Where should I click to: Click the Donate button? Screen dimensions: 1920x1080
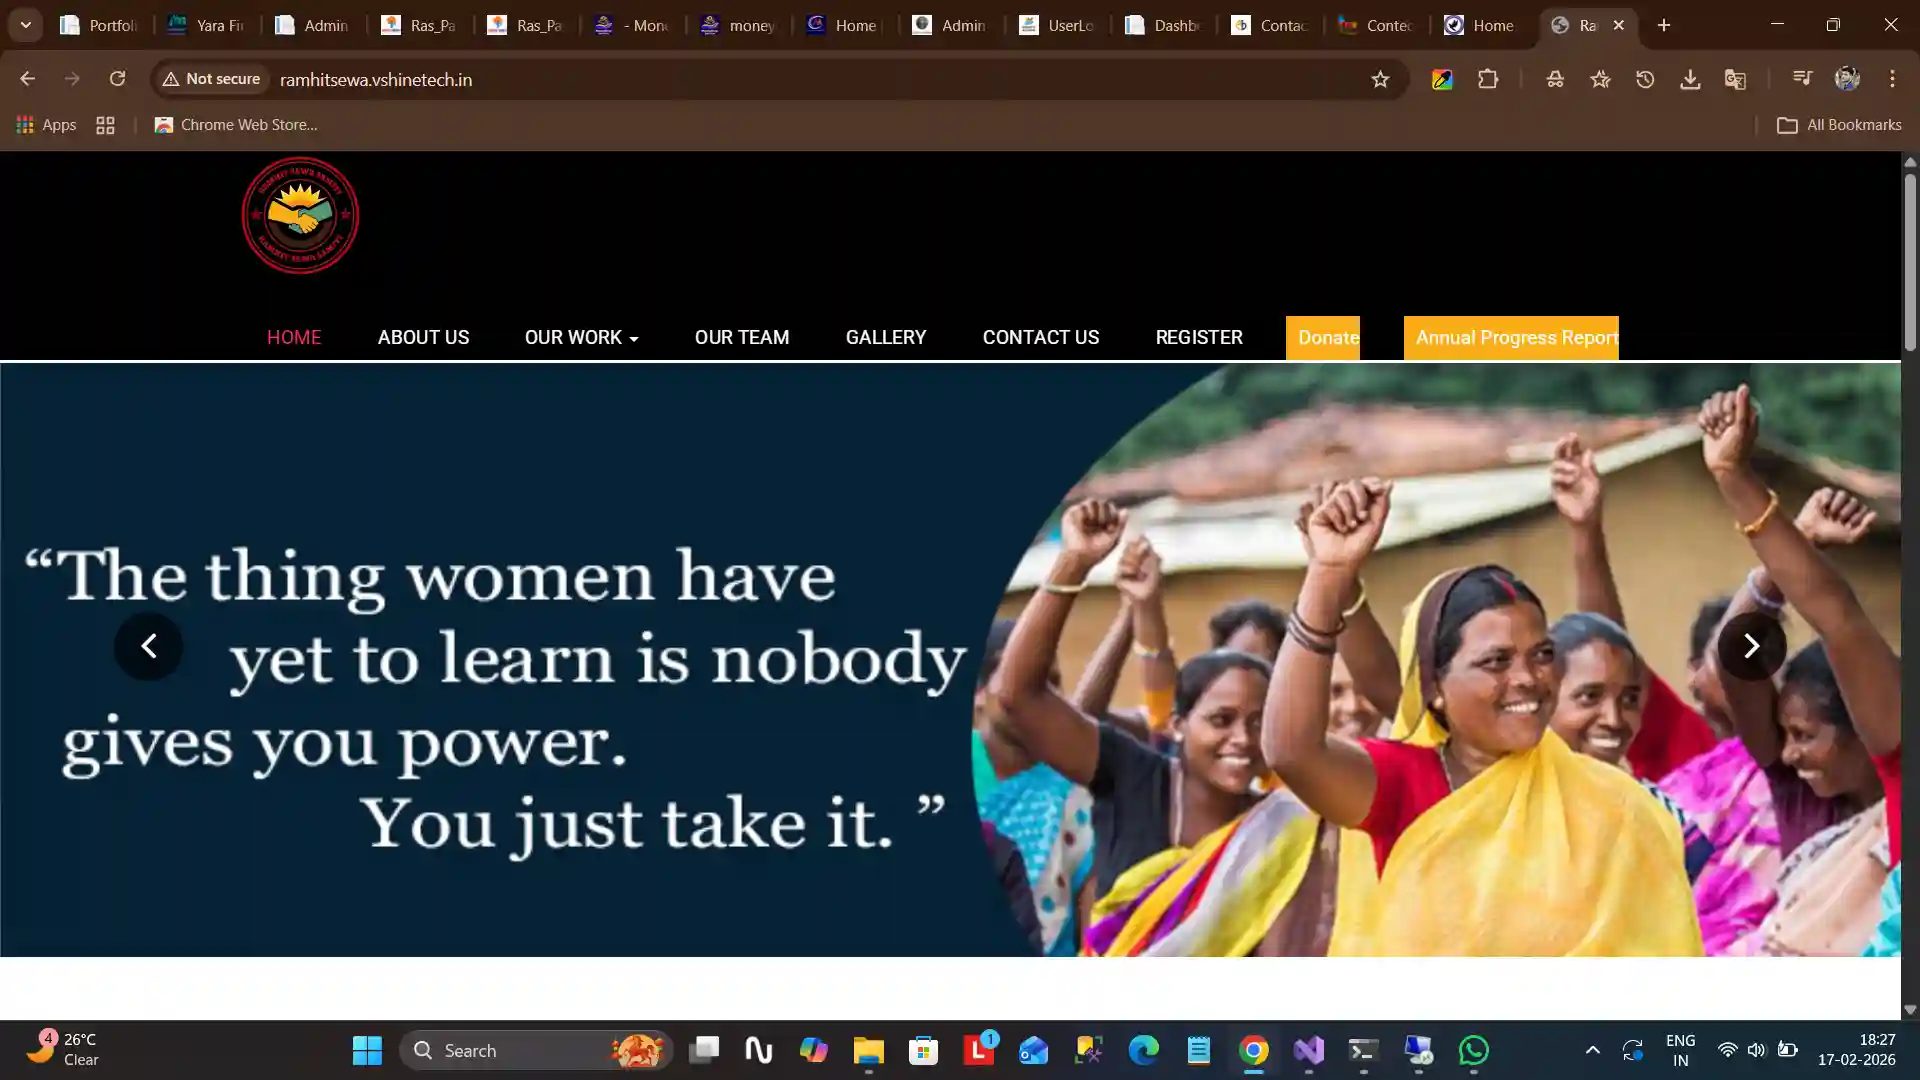1323,338
